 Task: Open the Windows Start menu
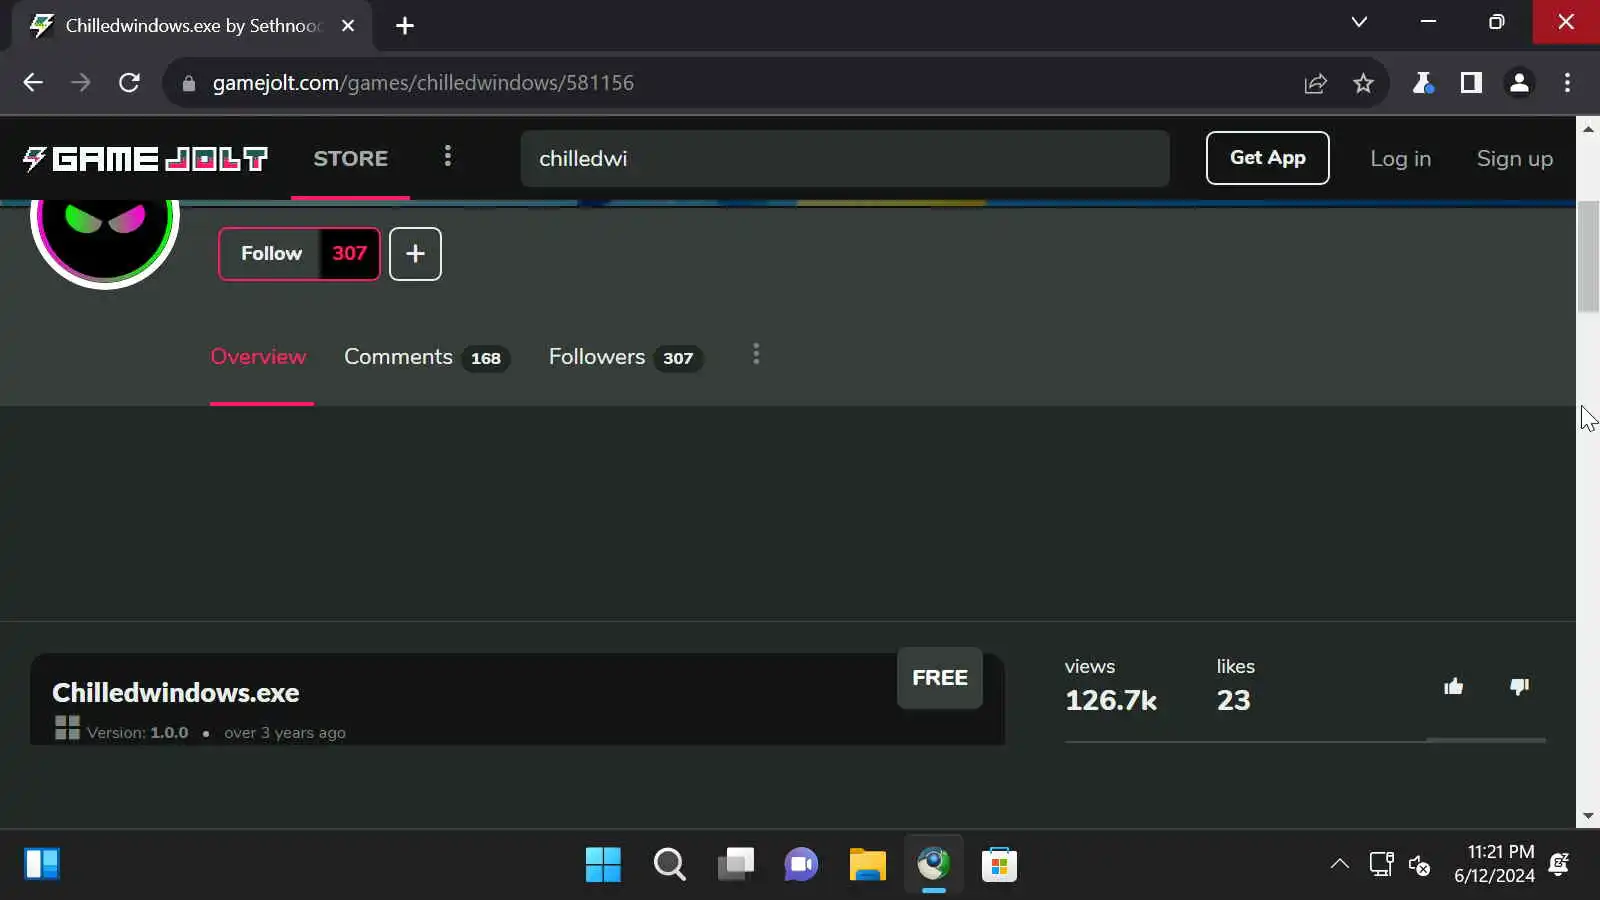click(603, 865)
